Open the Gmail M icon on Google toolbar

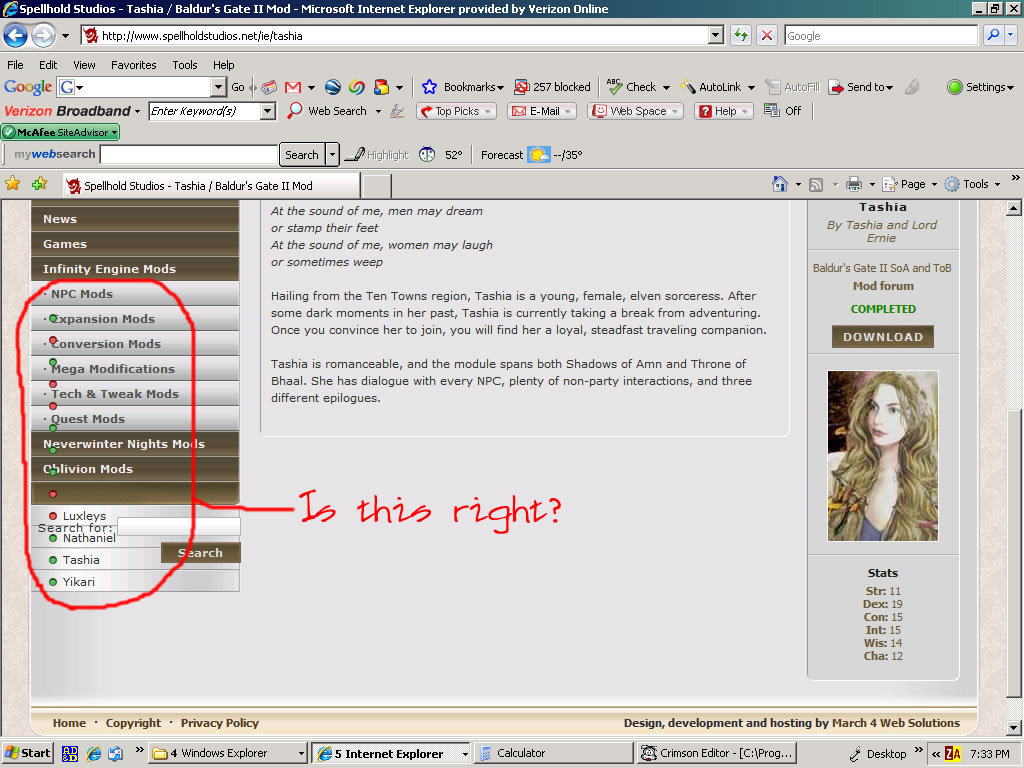[293, 87]
